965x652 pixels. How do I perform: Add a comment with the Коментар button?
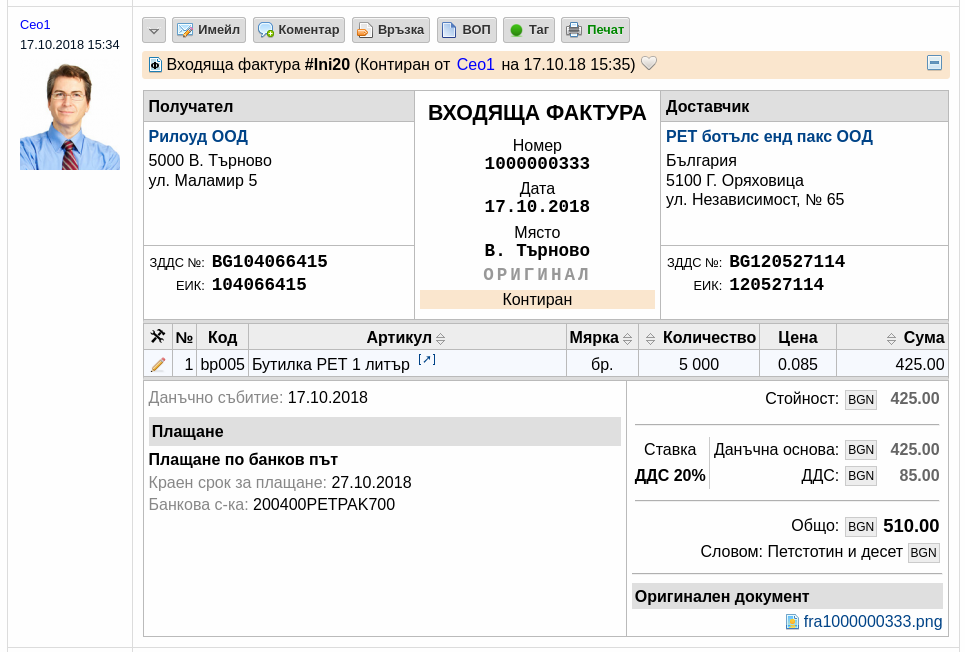click(x=299, y=30)
